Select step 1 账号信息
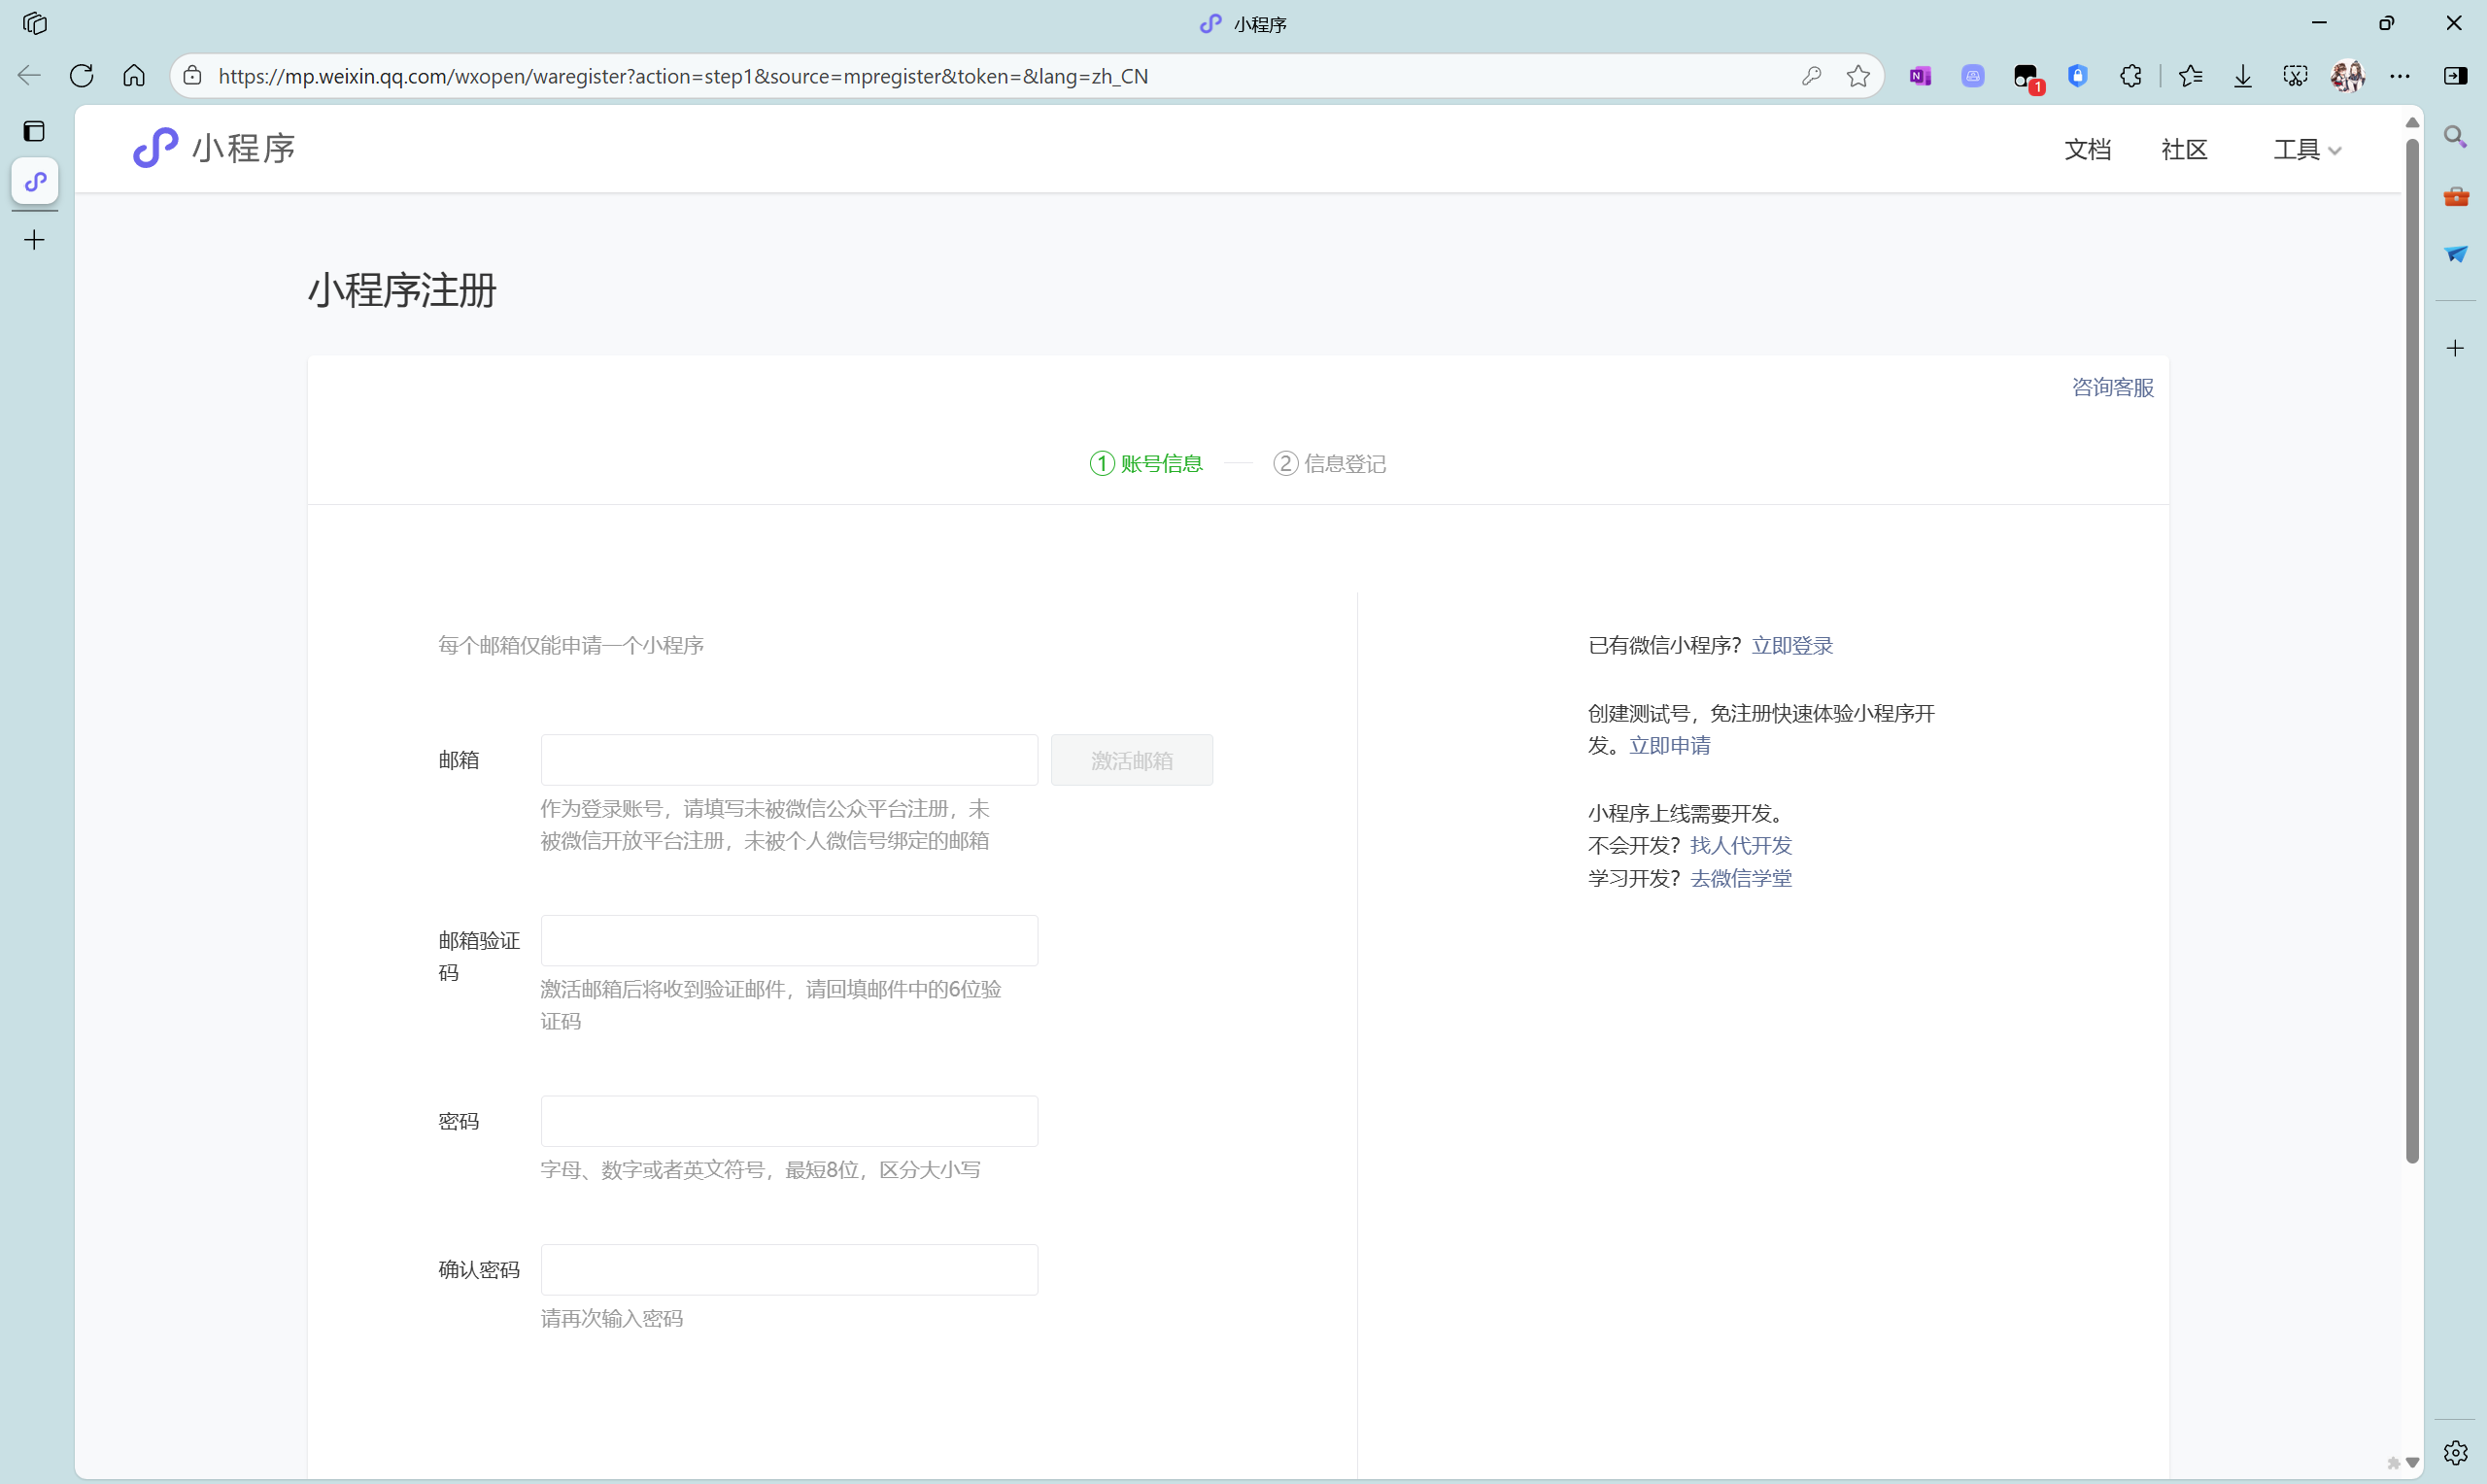The width and height of the screenshot is (2487, 1484). click(x=1146, y=463)
